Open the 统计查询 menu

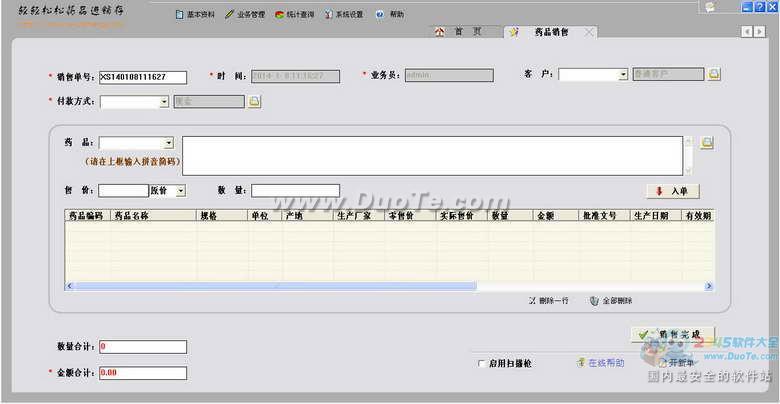(x=294, y=14)
